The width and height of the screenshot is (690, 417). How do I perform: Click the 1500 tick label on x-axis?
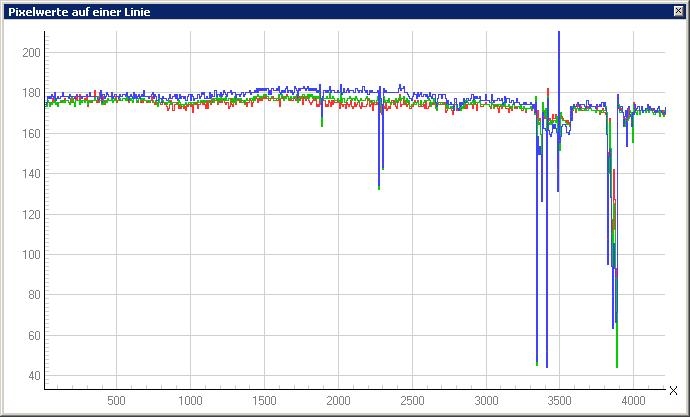point(264,401)
